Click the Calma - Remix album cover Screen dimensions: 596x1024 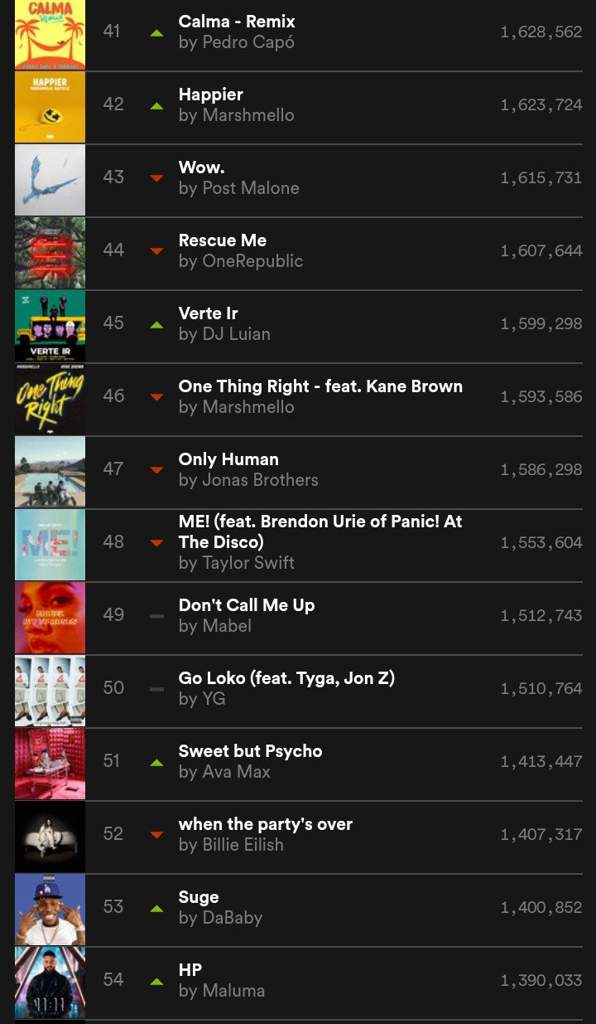click(50, 35)
